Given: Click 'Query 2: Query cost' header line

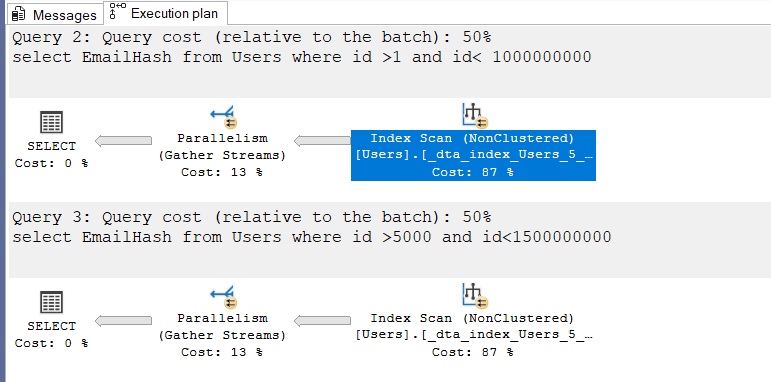Looking at the screenshot, I should click(x=252, y=37).
